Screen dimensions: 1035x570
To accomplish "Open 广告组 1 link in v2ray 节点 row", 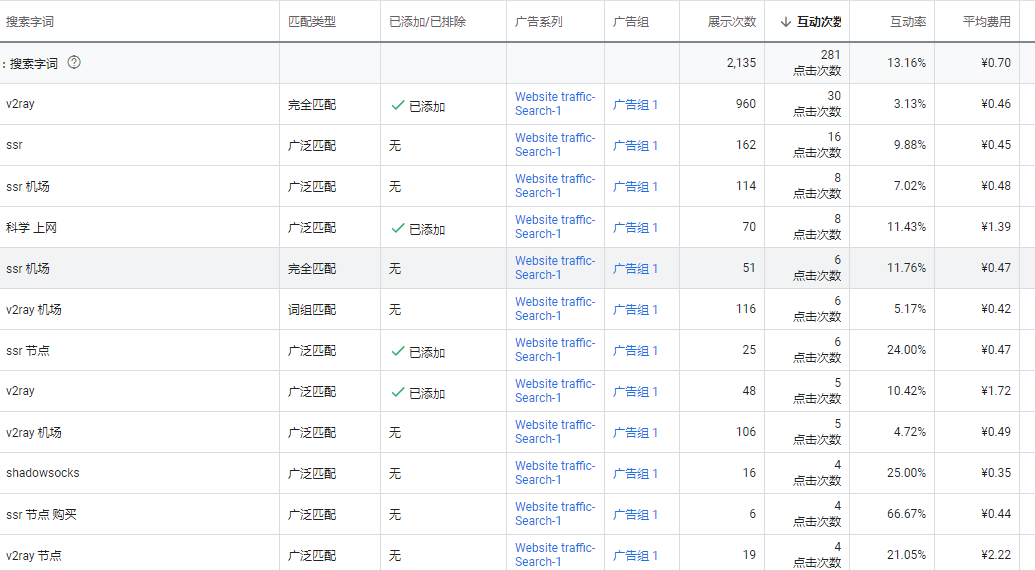I will [x=636, y=555].
